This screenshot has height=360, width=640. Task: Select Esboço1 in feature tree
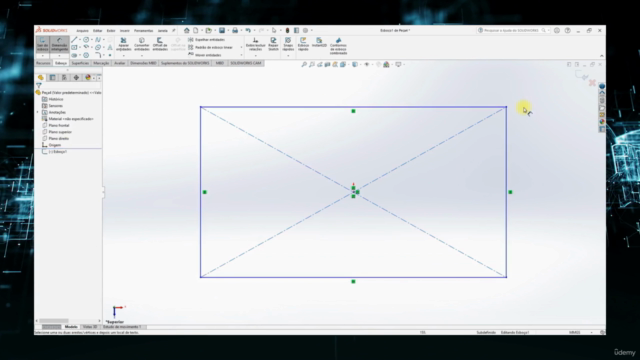click(x=58, y=151)
